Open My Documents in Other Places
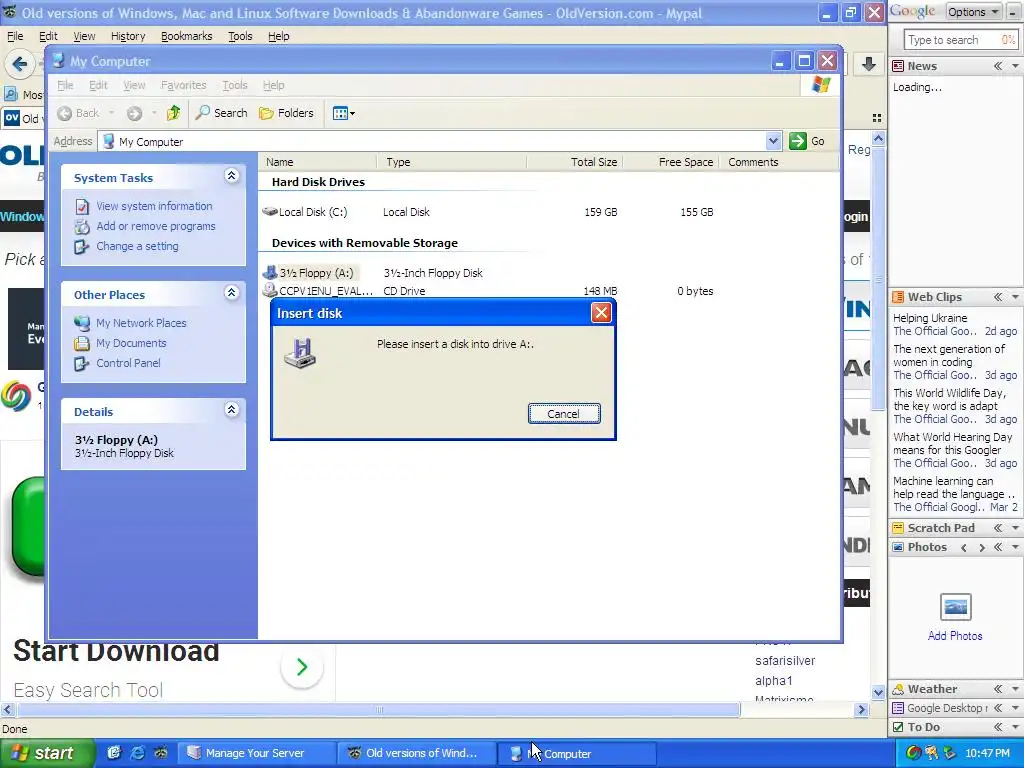Image resolution: width=1024 pixels, height=768 pixels. [x=131, y=343]
